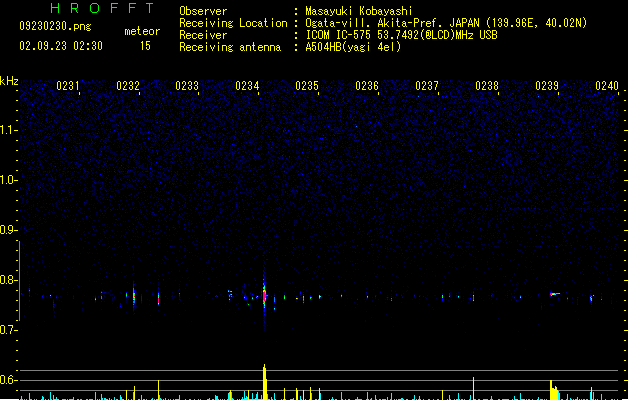Viewport: 629px width, 400px height.
Task: Click the 0236 time marker
Action: 367,86
